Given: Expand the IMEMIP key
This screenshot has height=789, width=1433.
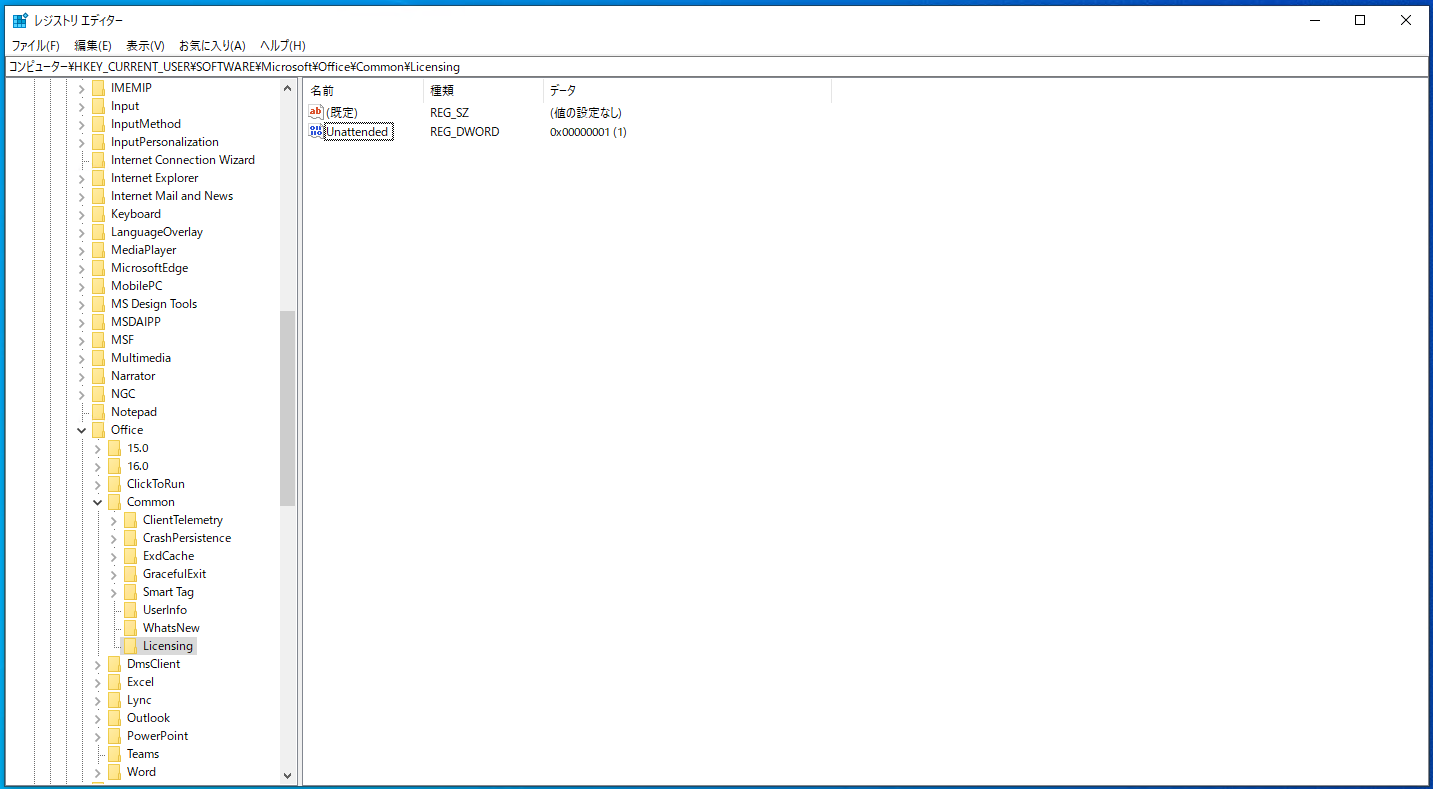Looking at the screenshot, I should [82, 88].
